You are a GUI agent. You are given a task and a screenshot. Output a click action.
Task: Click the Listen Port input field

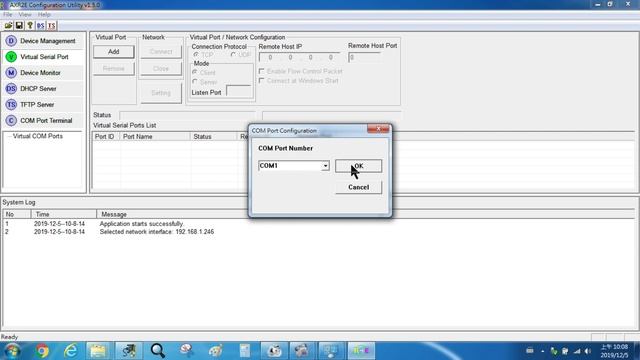coord(239,91)
